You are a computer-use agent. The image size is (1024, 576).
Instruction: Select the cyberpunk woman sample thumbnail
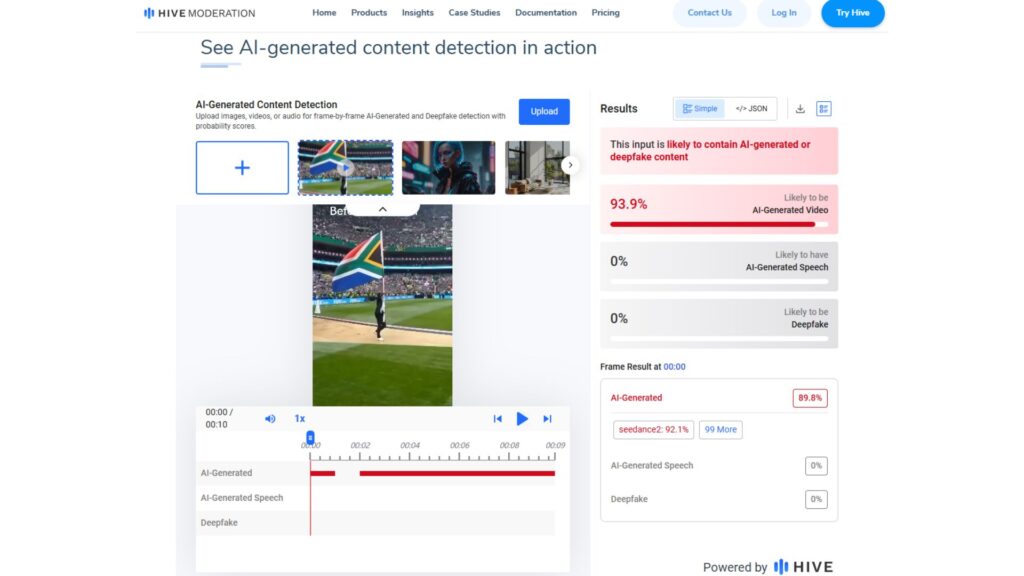pyautogui.click(x=449, y=168)
